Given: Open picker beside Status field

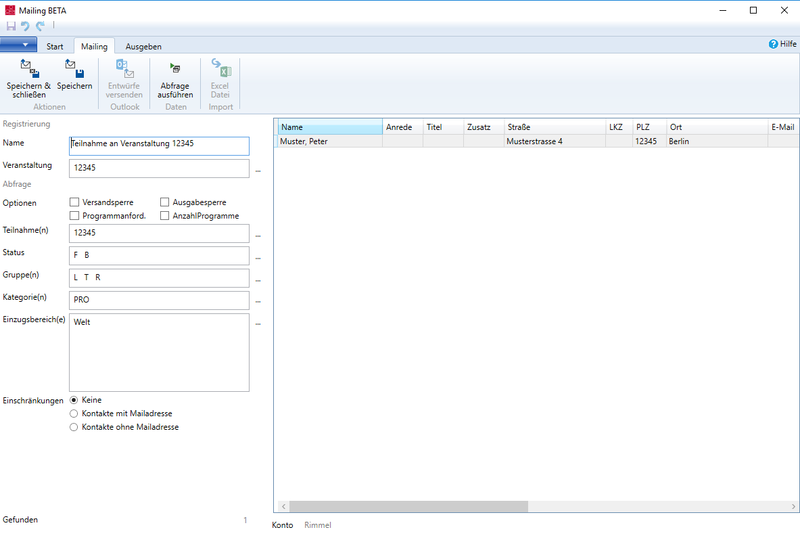Looking at the screenshot, I should pos(258,259).
